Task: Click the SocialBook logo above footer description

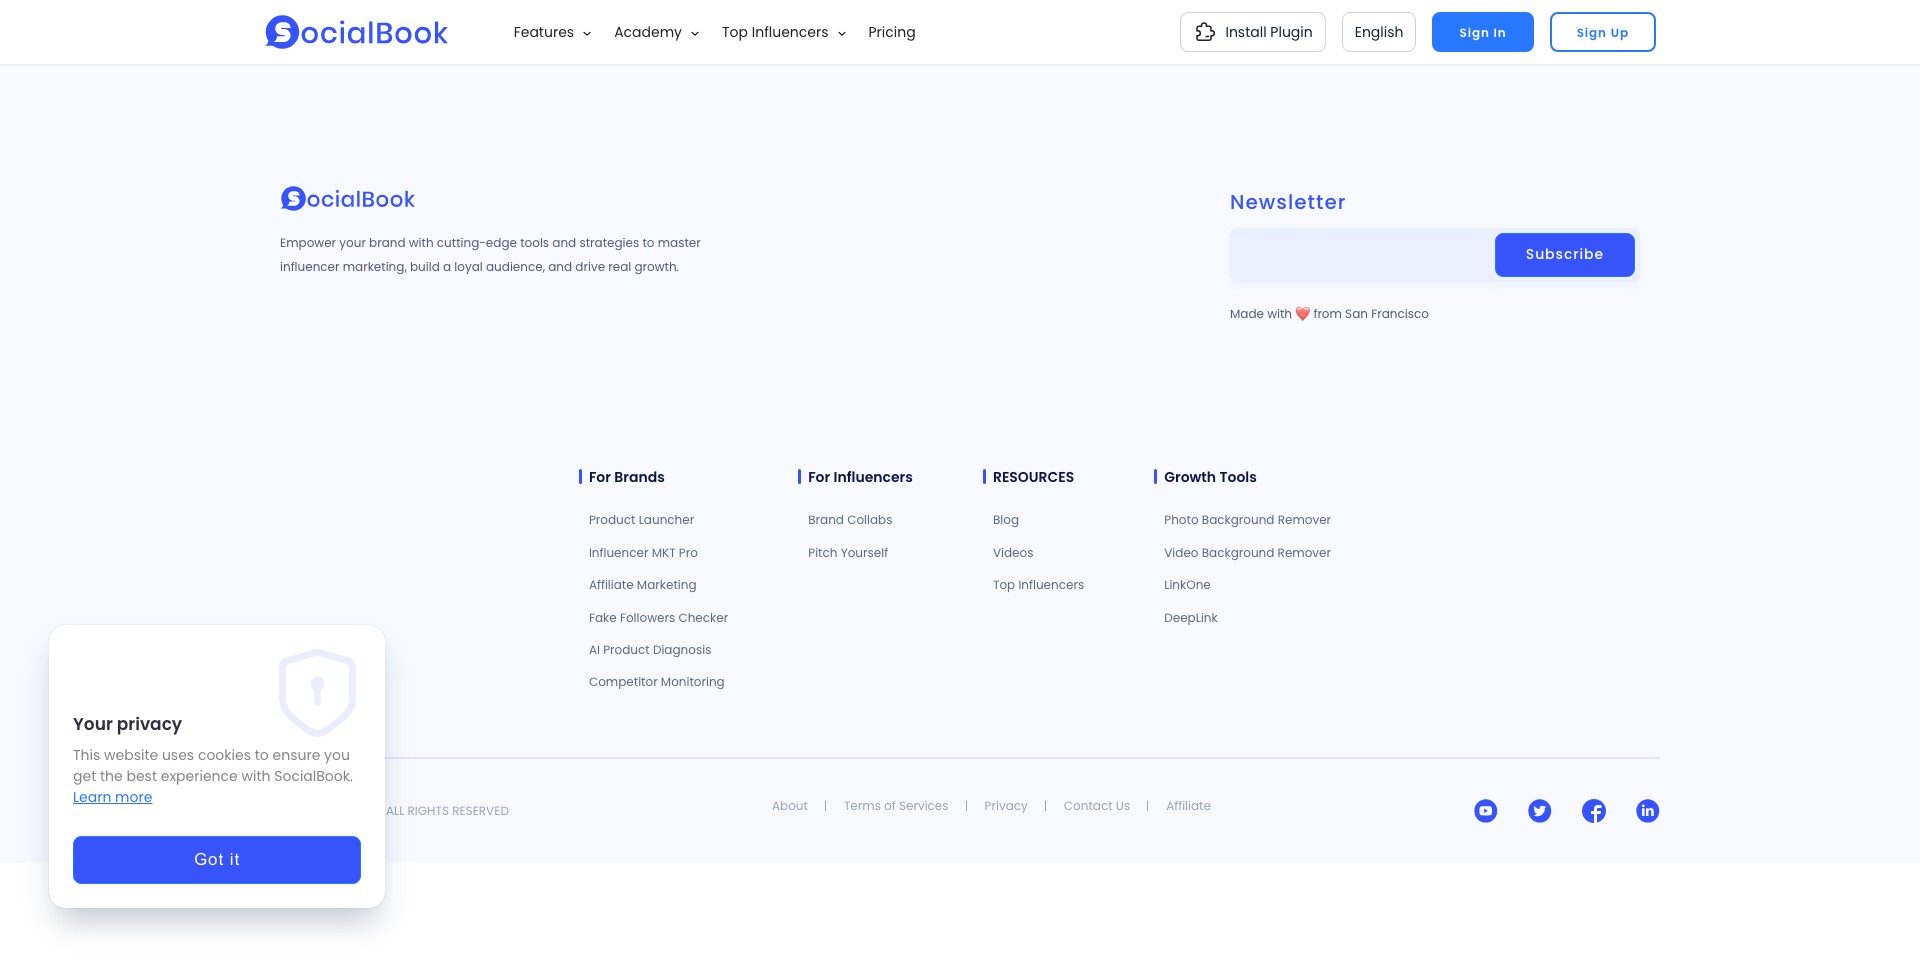Action: 347,199
